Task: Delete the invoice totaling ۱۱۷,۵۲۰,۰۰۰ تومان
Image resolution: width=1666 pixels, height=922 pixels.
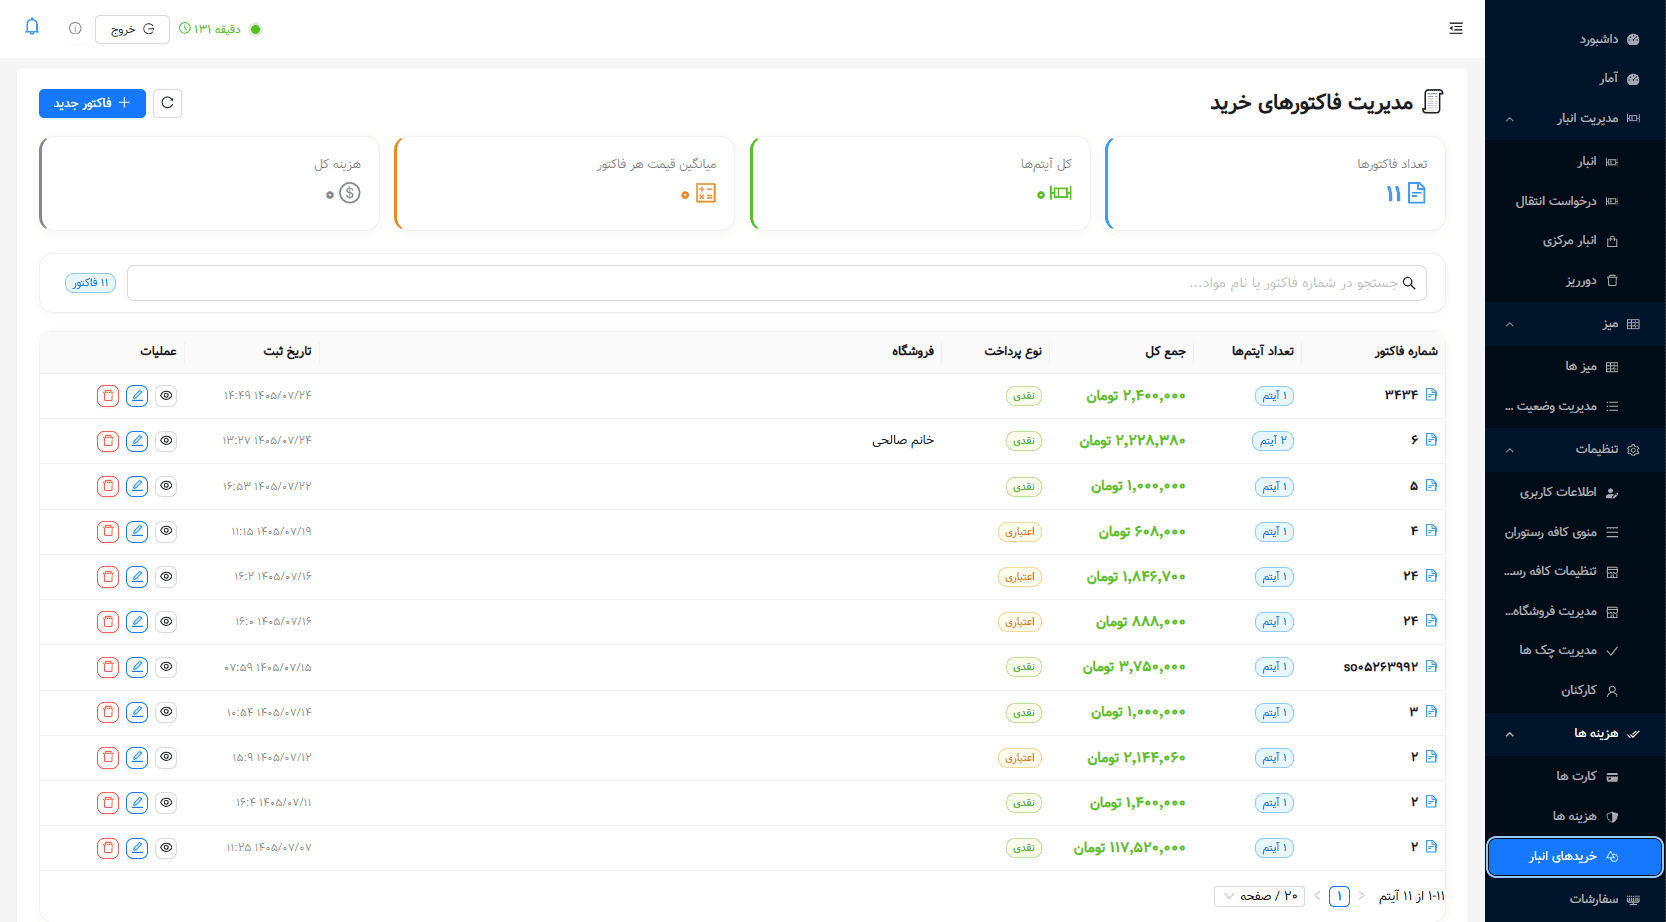Action: click(x=108, y=848)
